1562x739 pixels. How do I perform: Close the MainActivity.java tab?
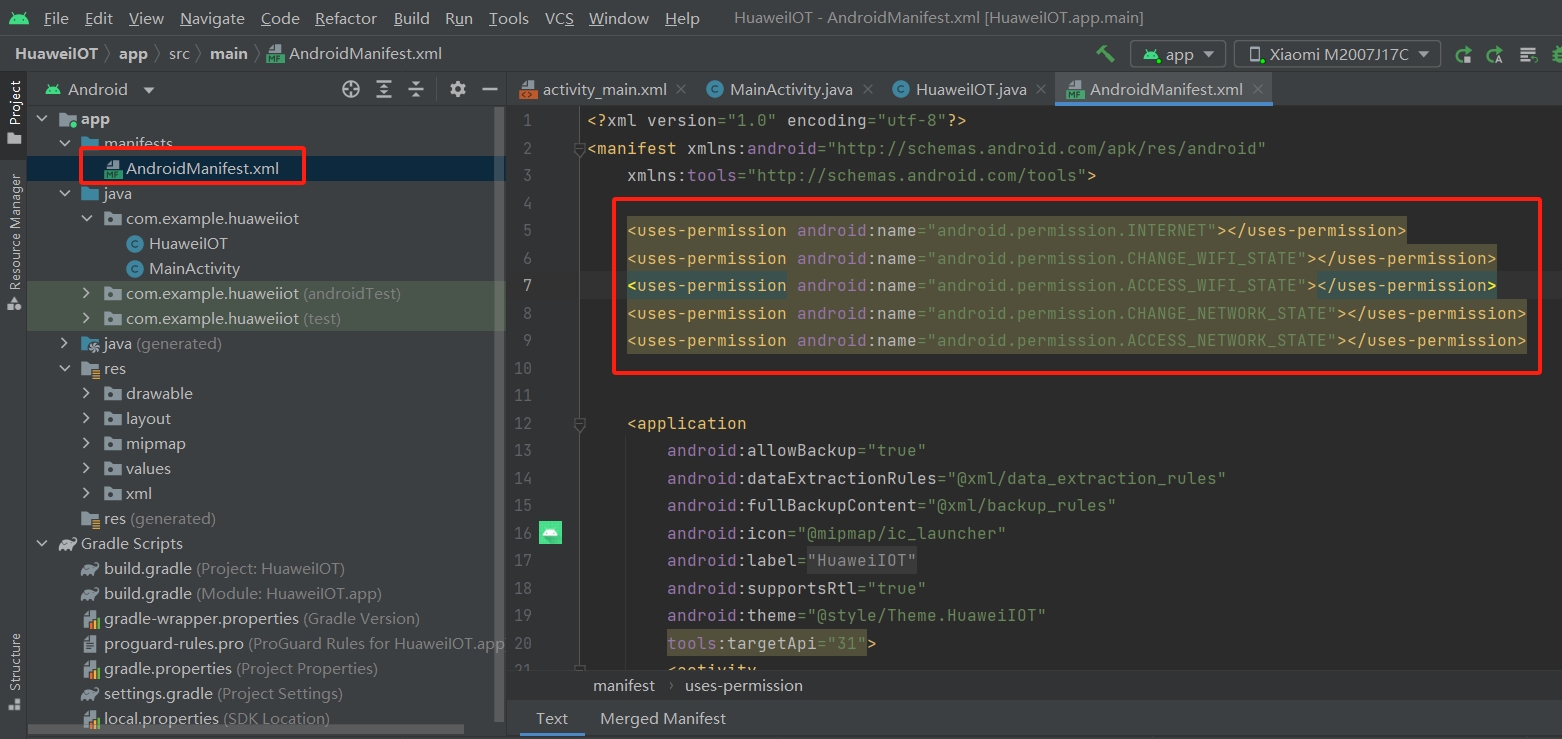(x=867, y=89)
